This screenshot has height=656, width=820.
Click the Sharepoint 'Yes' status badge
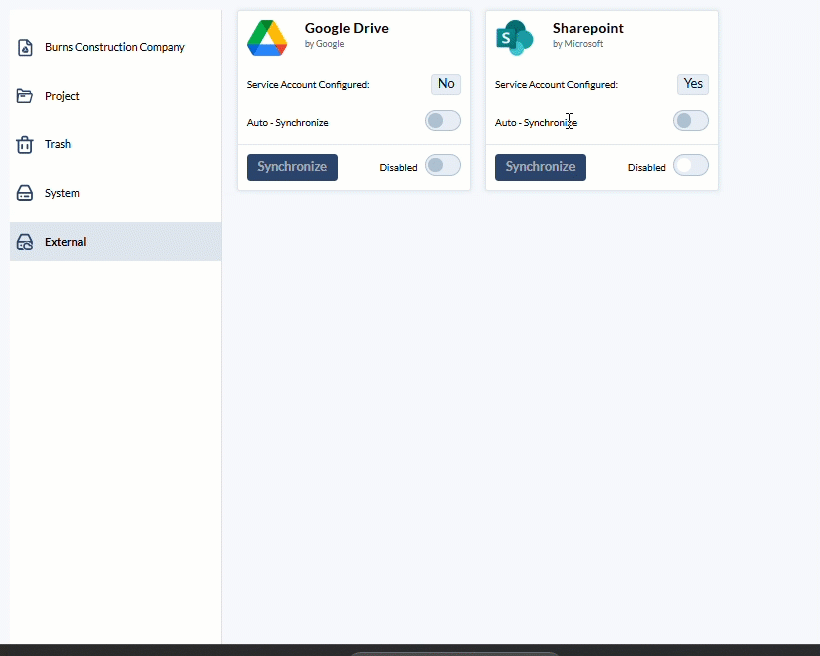pyautogui.click(x=693, y=84)
